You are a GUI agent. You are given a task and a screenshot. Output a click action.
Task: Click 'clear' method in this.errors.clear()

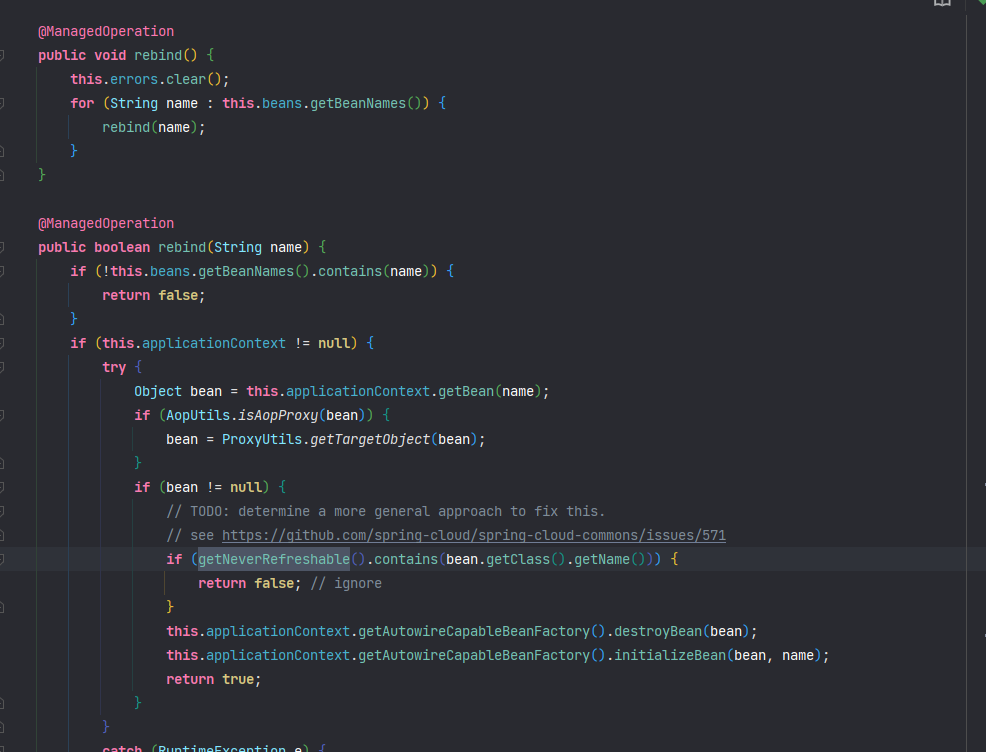point(186,79)
